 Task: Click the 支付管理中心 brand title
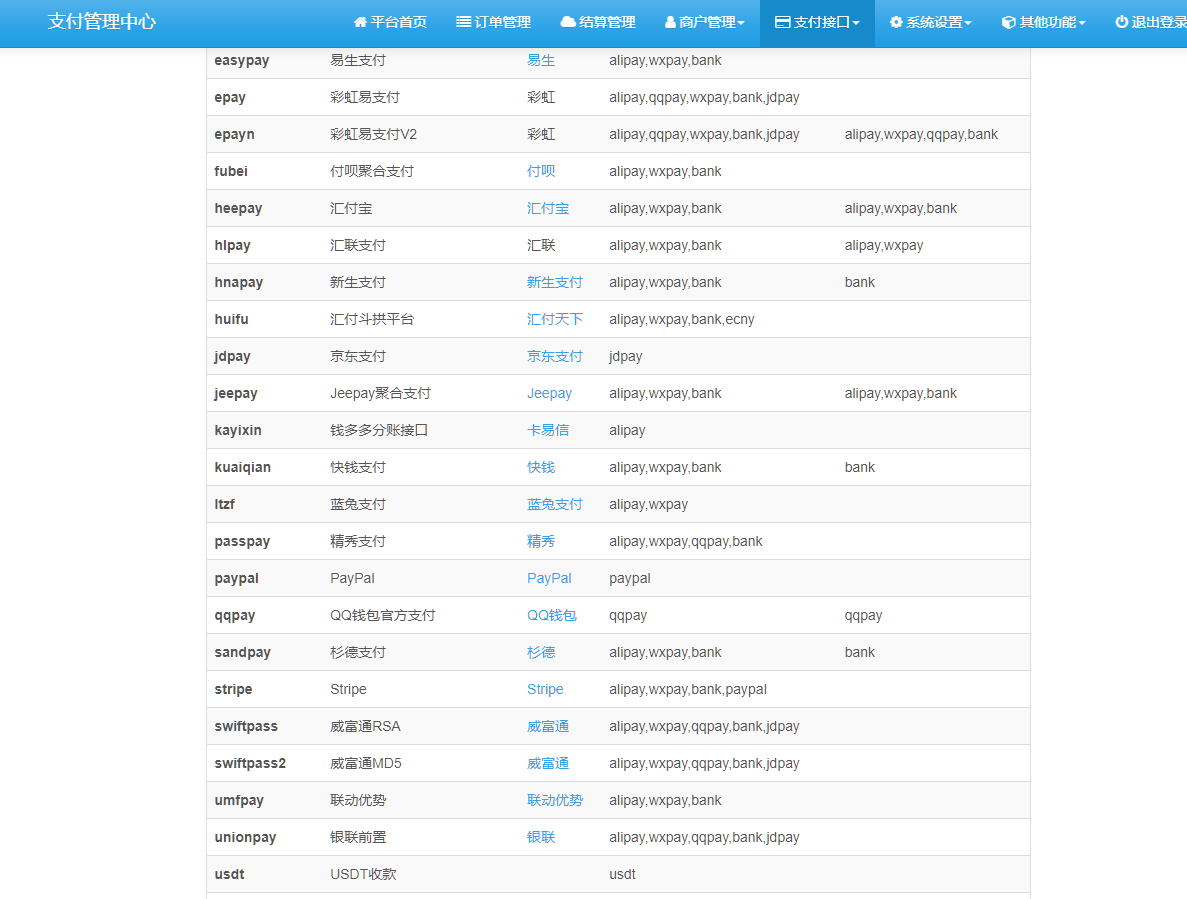pos(101,22)
